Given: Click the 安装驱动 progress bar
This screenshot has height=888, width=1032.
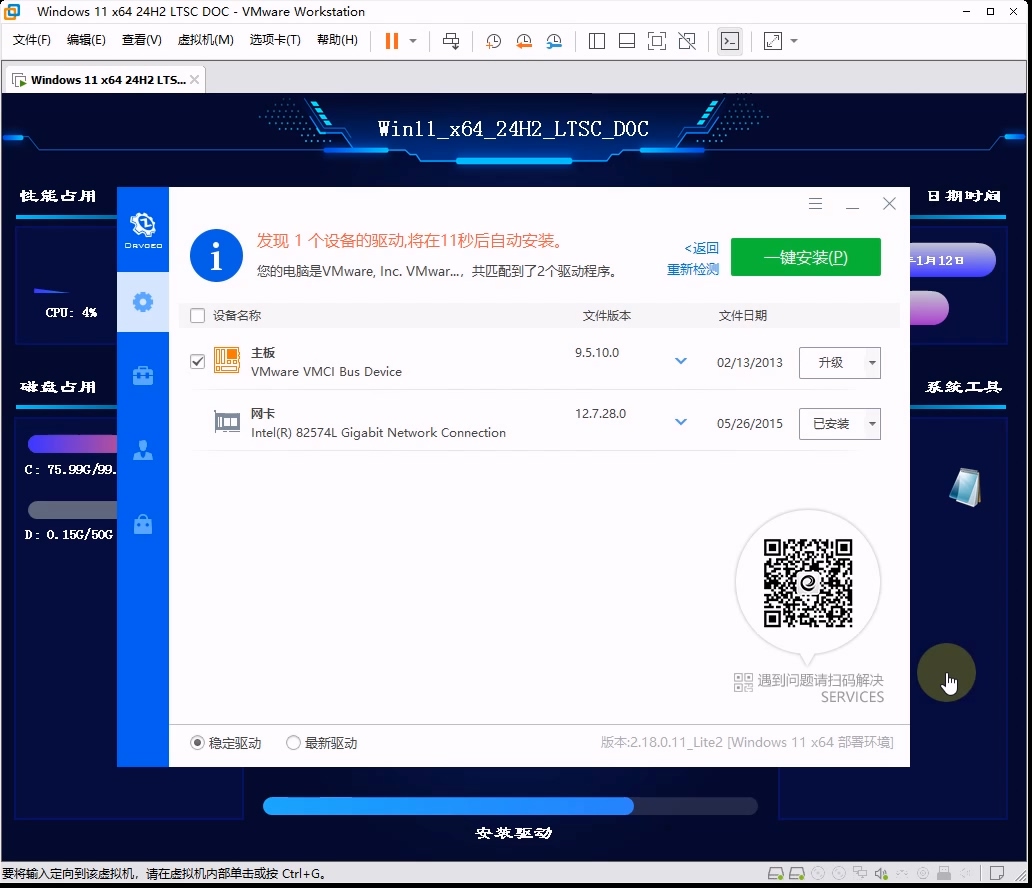Looking at the screenshot, I should 510,806.
